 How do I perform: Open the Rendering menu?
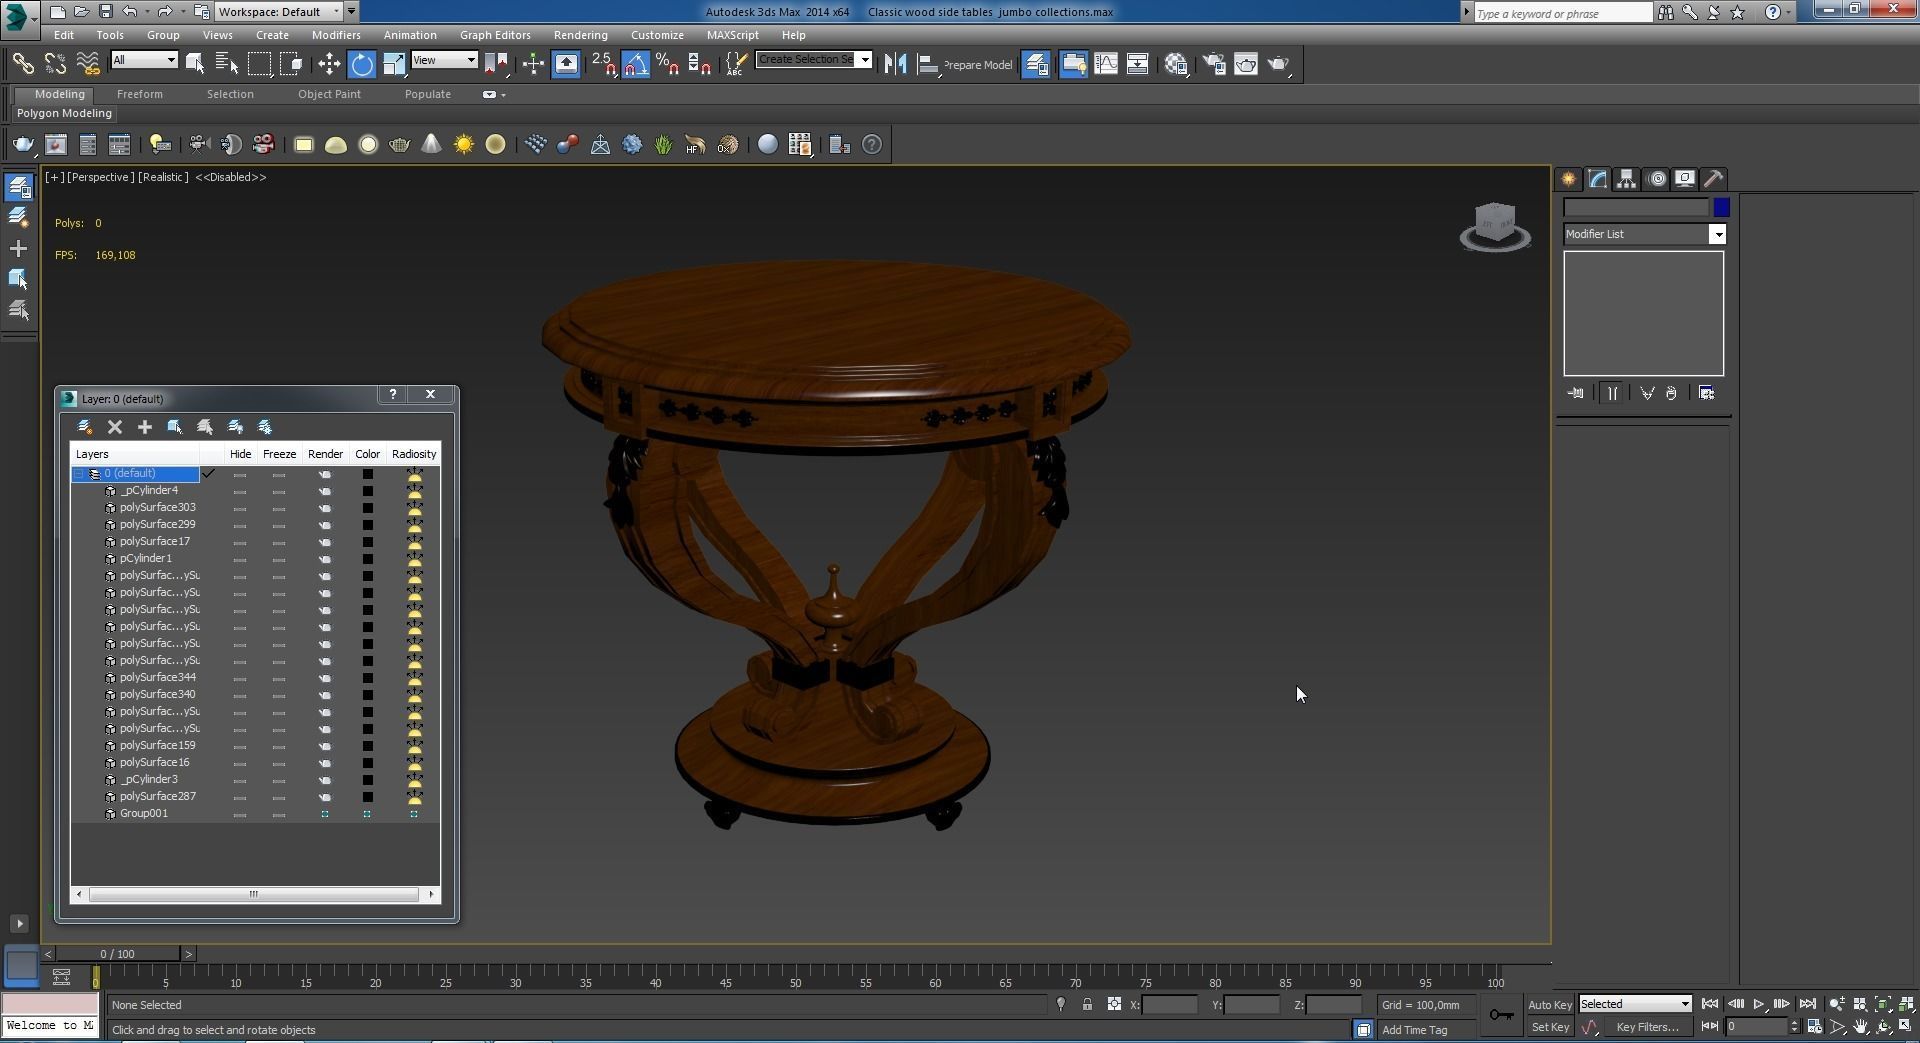(580, 35)
